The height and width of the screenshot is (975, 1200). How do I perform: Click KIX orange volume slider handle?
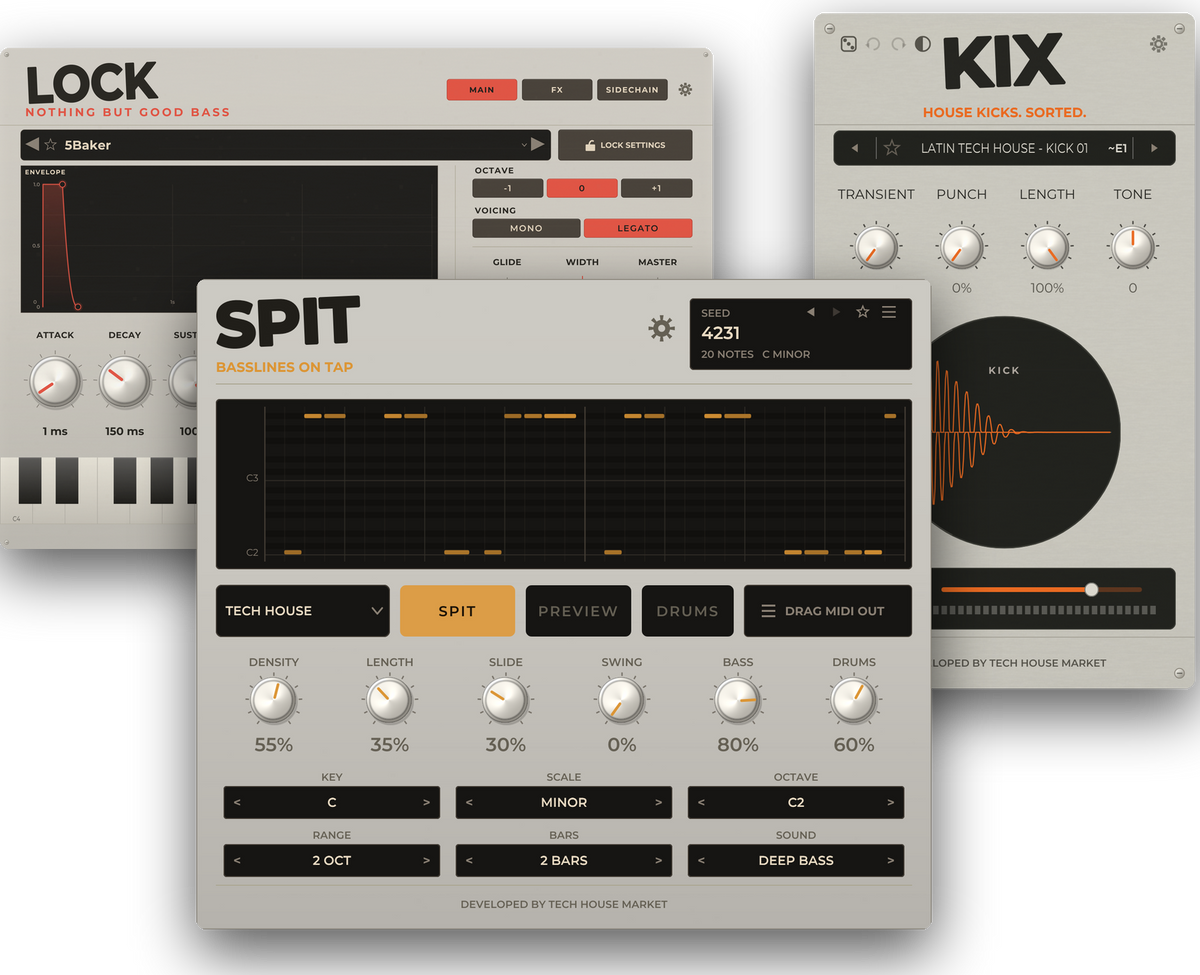point(1091,589)
